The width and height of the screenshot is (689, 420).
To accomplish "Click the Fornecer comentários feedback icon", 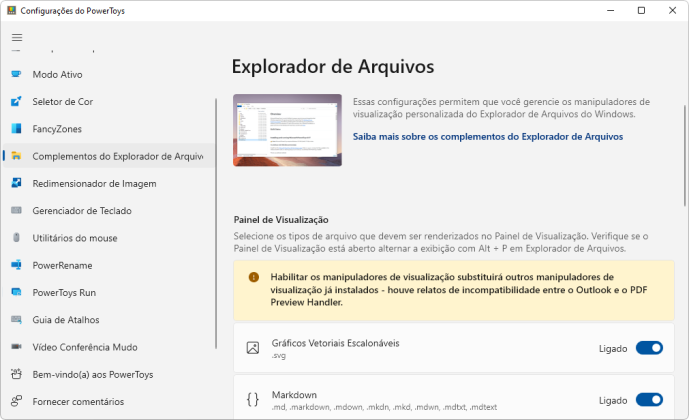I will [16, 401].
